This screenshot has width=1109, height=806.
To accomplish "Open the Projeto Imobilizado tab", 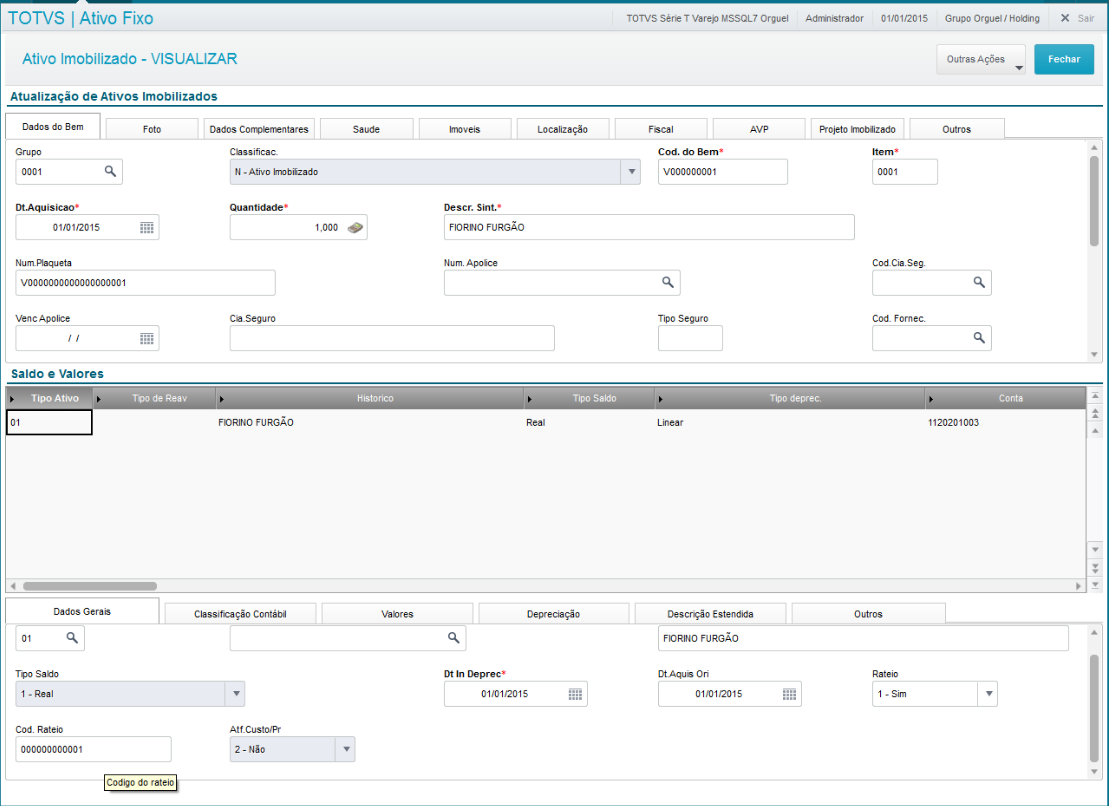I will pyautogui.click(x=857, y=129).
